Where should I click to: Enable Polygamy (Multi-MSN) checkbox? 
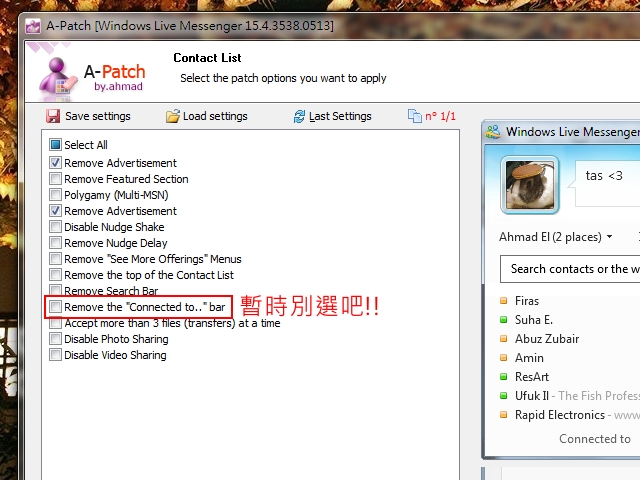point(55,194)
